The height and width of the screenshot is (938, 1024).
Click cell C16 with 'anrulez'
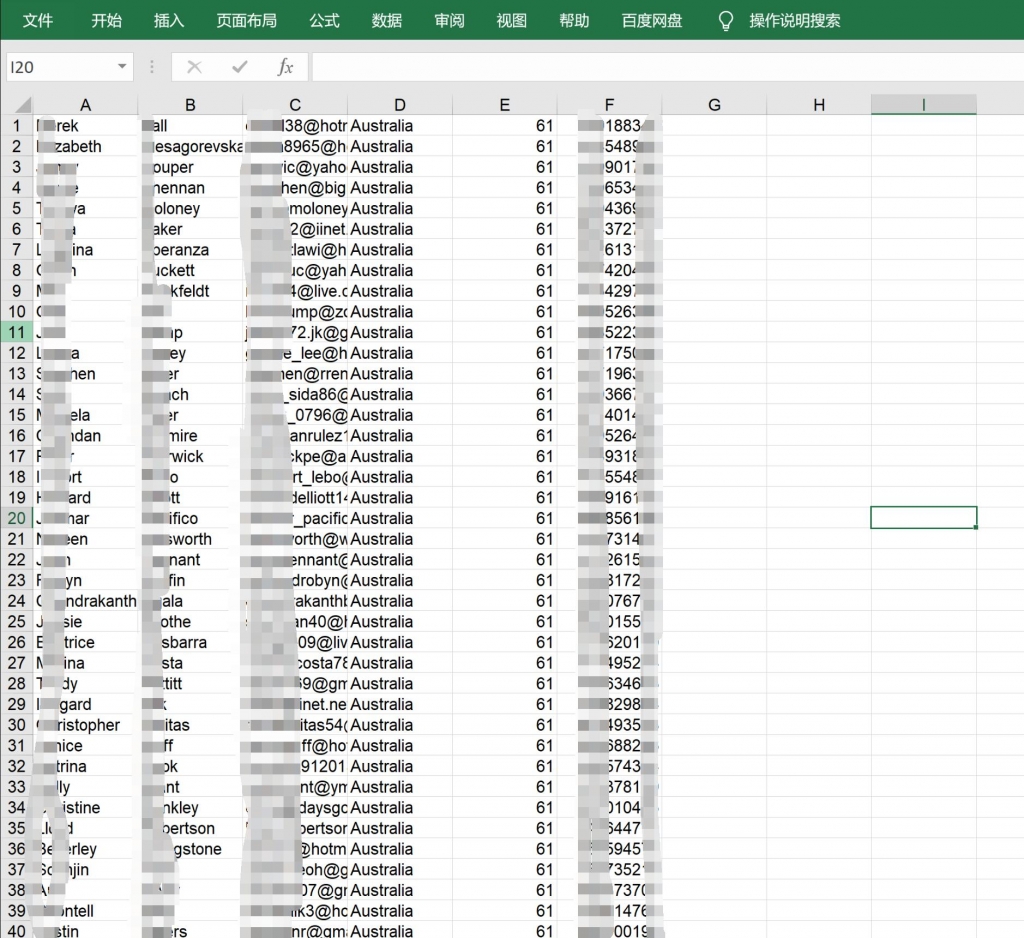click(295, 436)
